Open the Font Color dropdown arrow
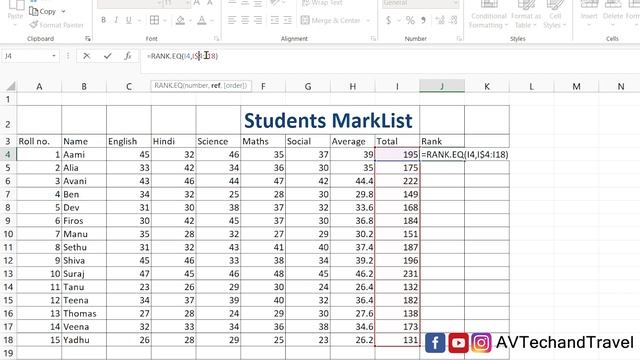The width and height of the screenshot is (640, 360). pyautogui.click(x=212, y=20)
